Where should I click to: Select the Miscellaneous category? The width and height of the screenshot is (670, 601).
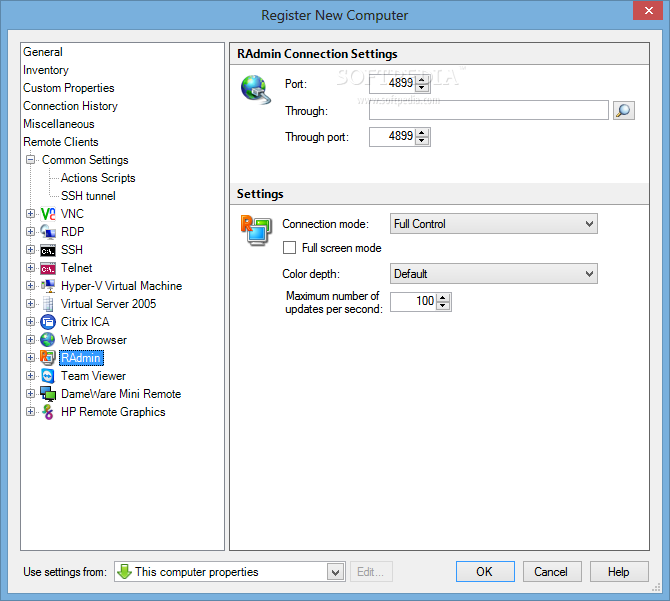click(59, 124)
